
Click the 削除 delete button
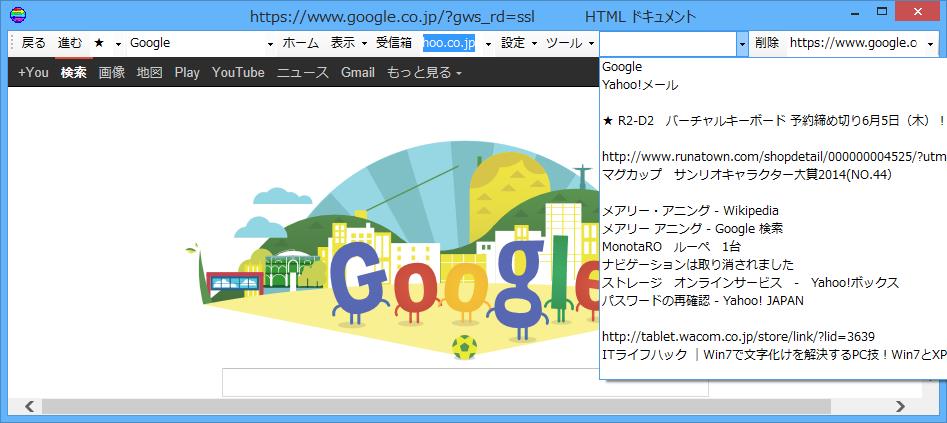click(767, 44)
